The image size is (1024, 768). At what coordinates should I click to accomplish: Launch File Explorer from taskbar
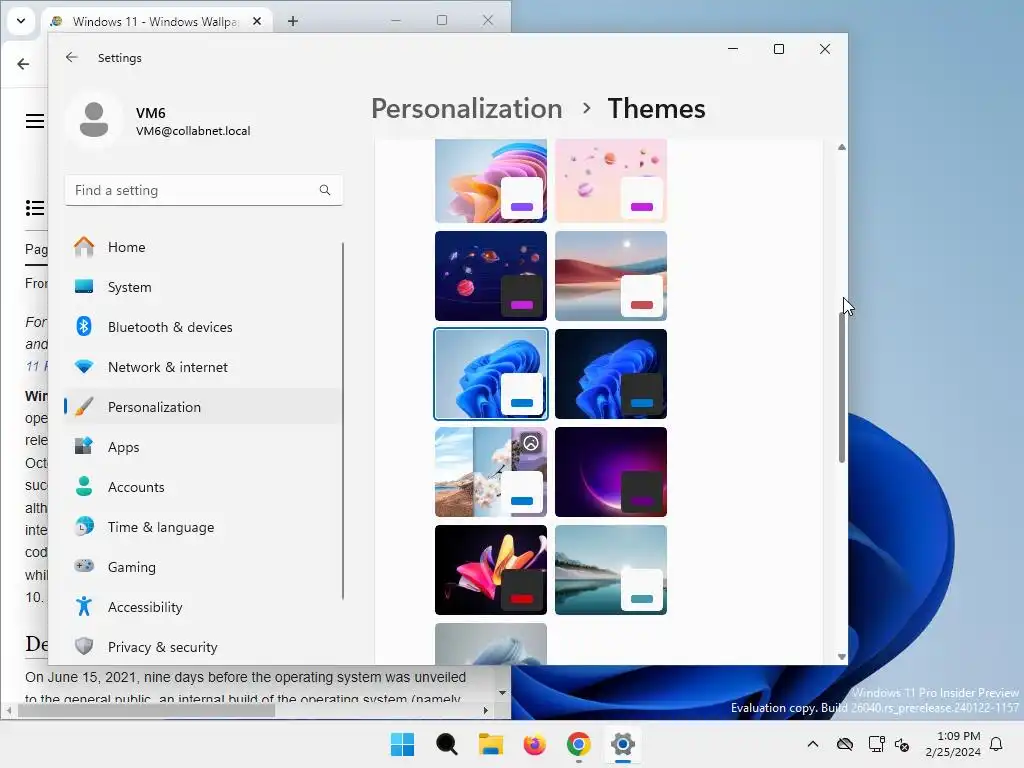tap(490, 744)
